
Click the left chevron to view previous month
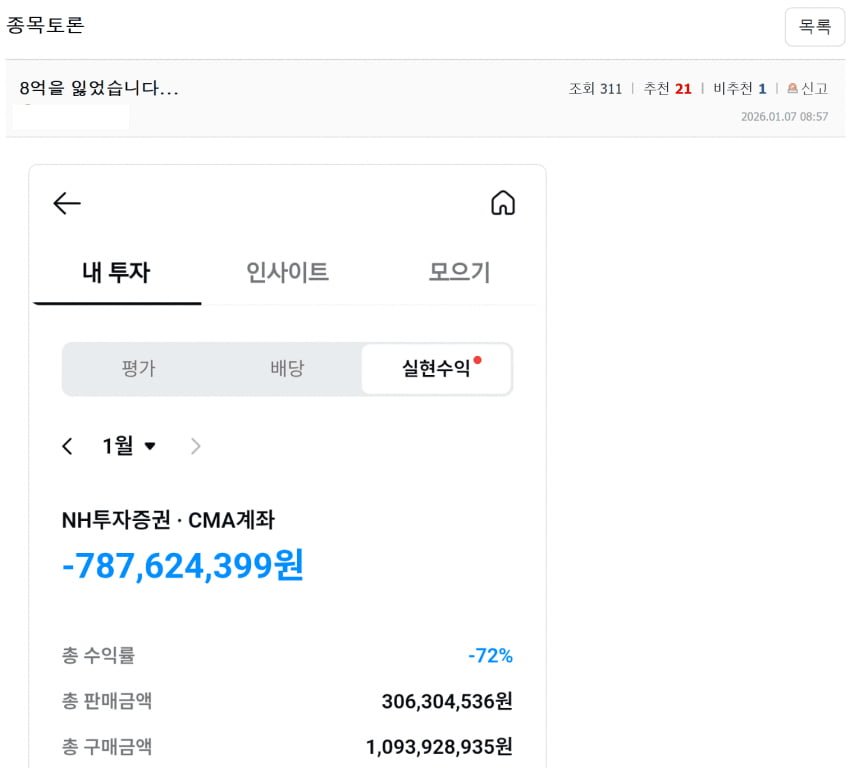pos(66,446)
